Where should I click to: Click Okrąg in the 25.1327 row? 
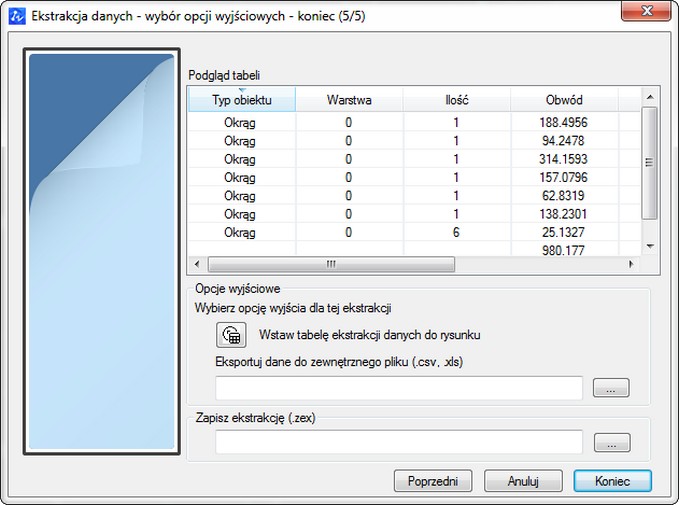coord(240,232)
